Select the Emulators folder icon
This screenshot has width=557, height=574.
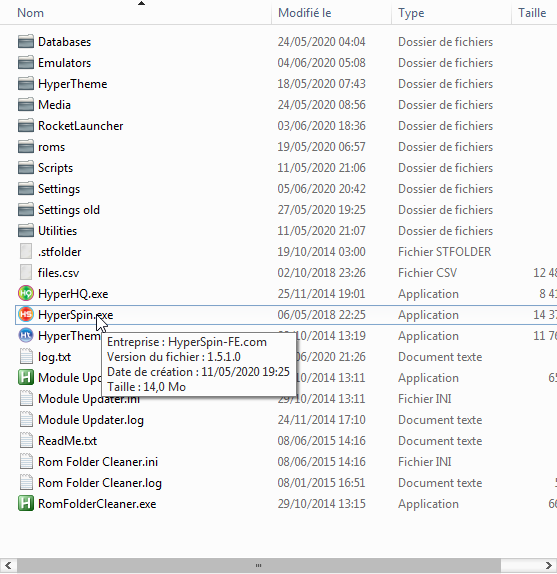point(26,63)
